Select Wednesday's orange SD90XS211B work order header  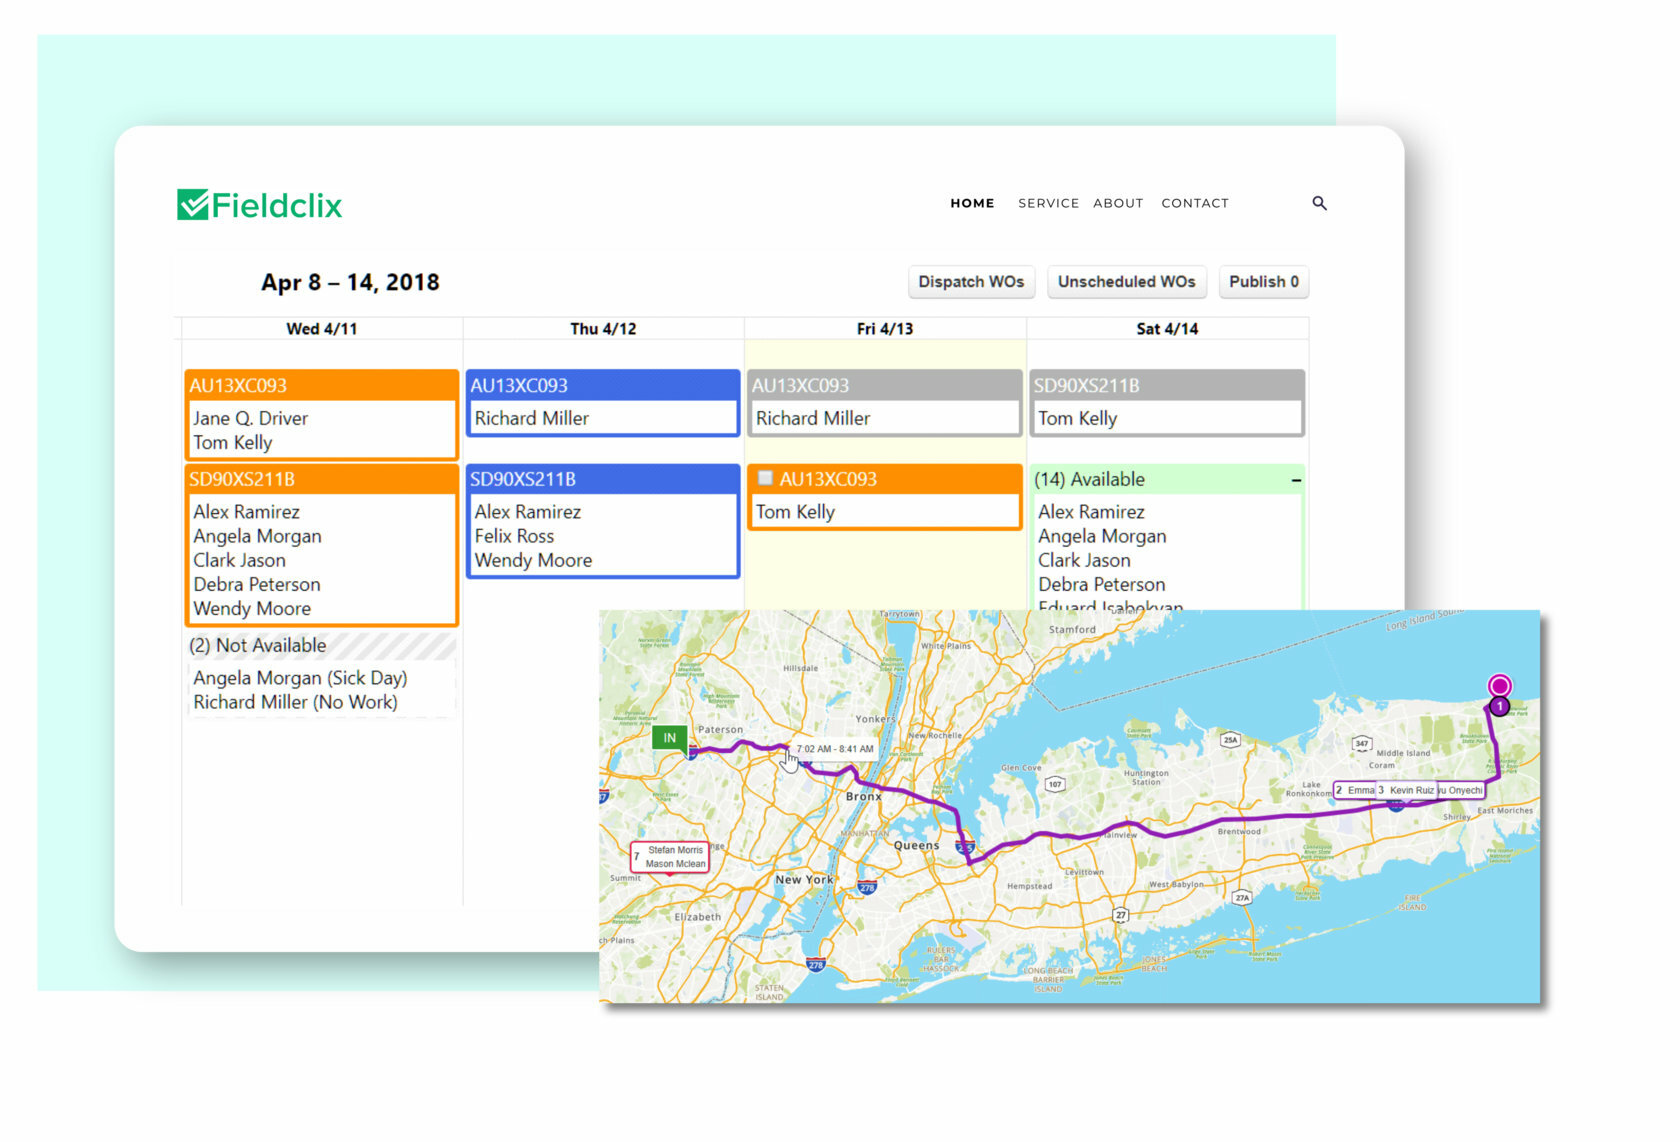click(x=321, y=479)
